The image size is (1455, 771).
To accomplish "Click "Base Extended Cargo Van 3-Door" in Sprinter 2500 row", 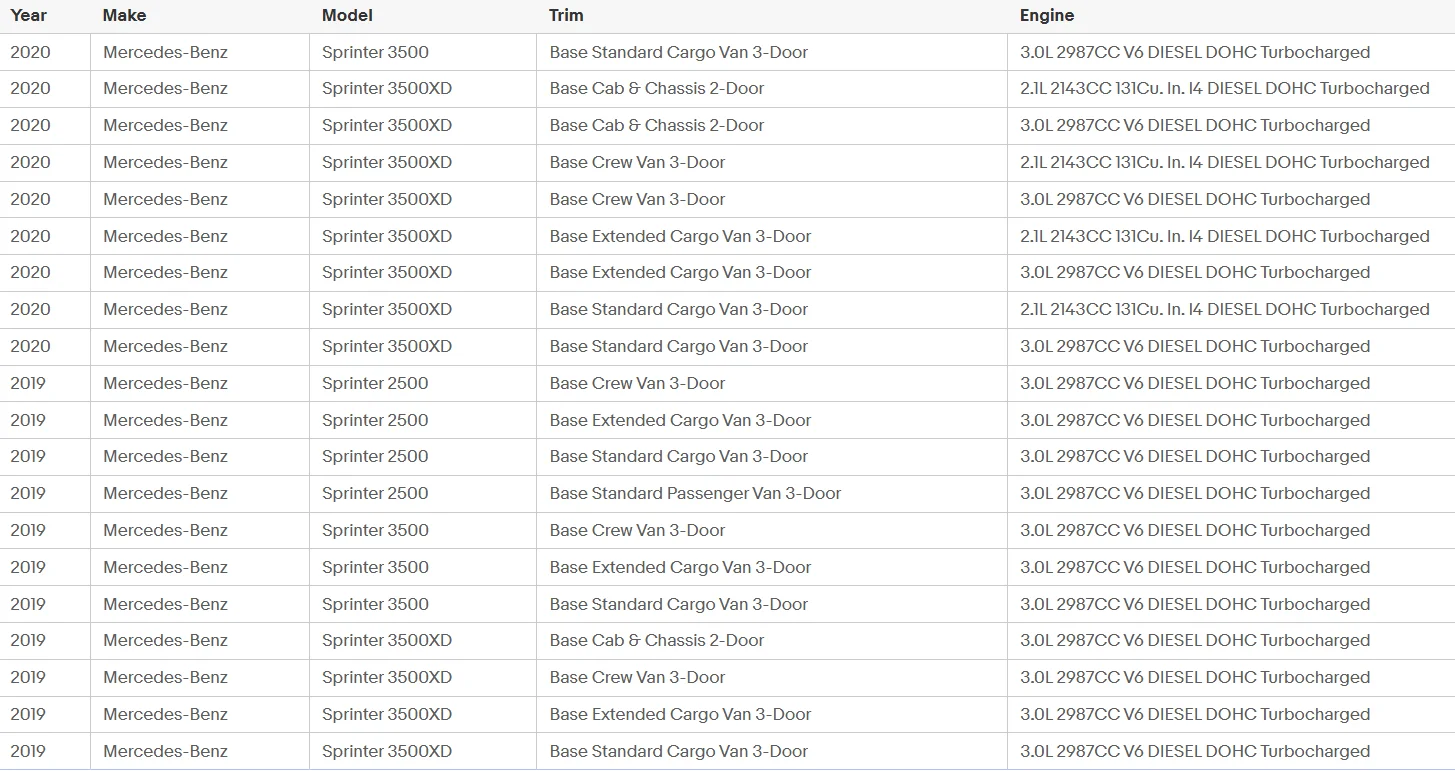I will pos(680,420).
